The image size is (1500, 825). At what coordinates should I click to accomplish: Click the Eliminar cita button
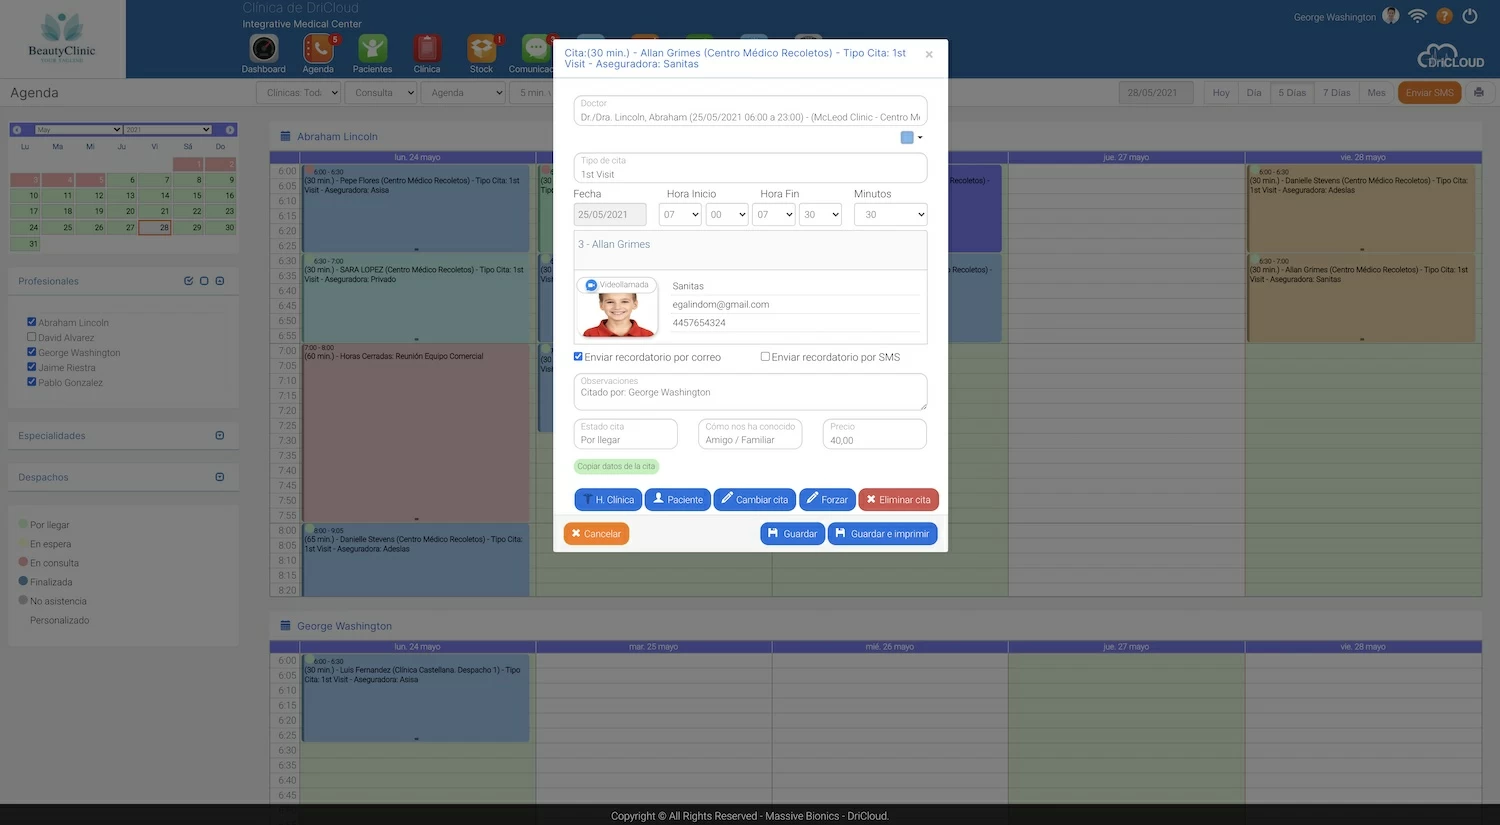898,500
